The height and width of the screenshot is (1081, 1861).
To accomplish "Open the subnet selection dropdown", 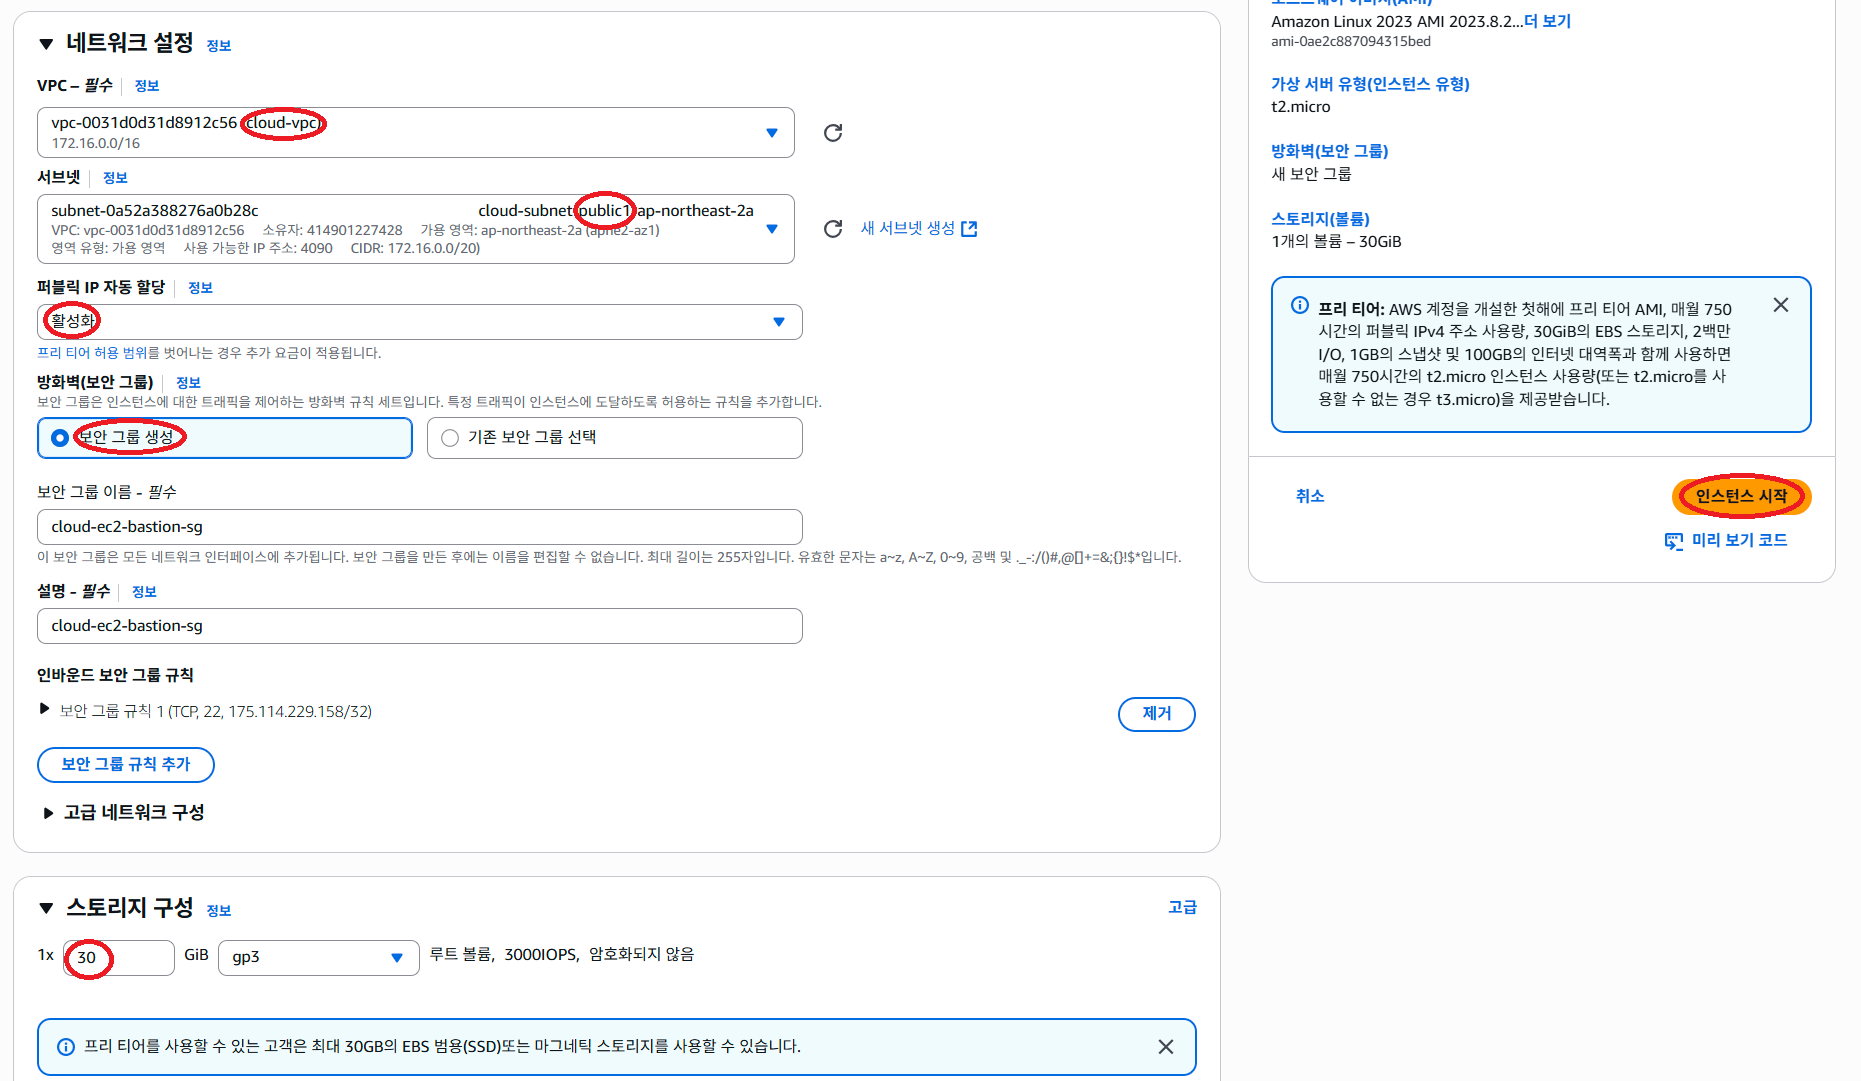I will click(x=771, y=229).
